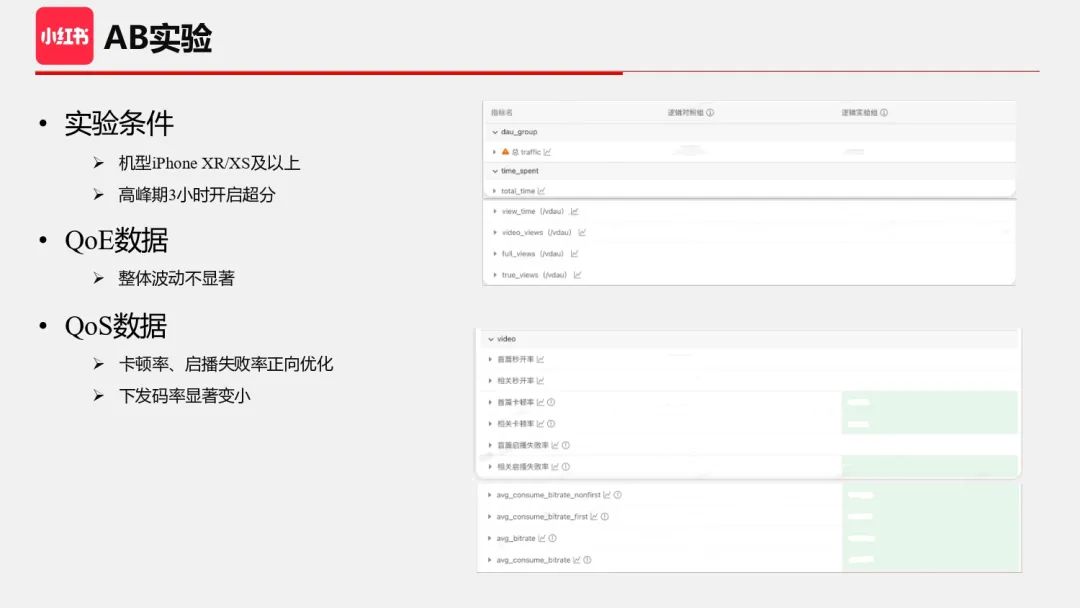Expand the avg_consume_bitrate_first row triangle
The width and height of the screenshot is (1080, 608).
coord(490,516)
